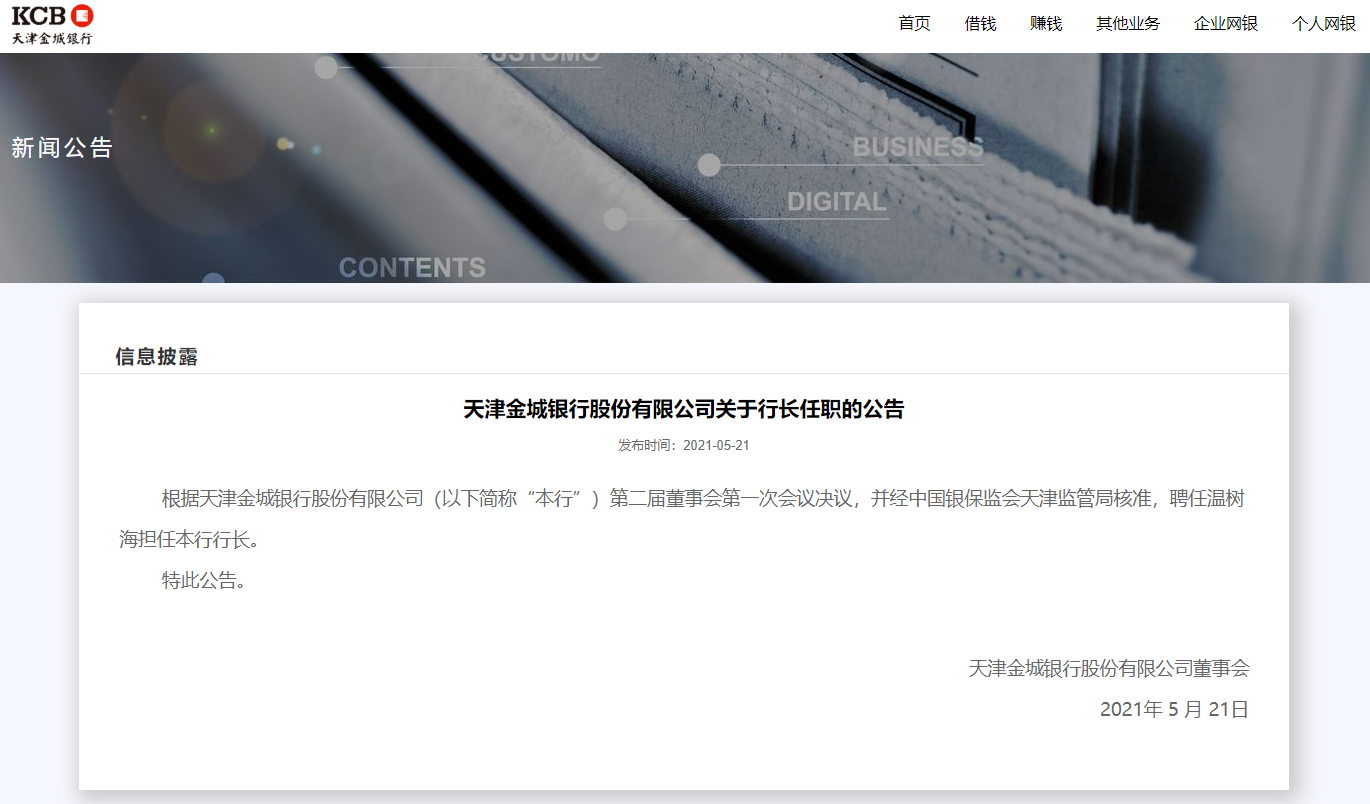Click the BUSINESS label in the banner
This screenshot has width=1370, height=804.
click(x=917, y=148)
